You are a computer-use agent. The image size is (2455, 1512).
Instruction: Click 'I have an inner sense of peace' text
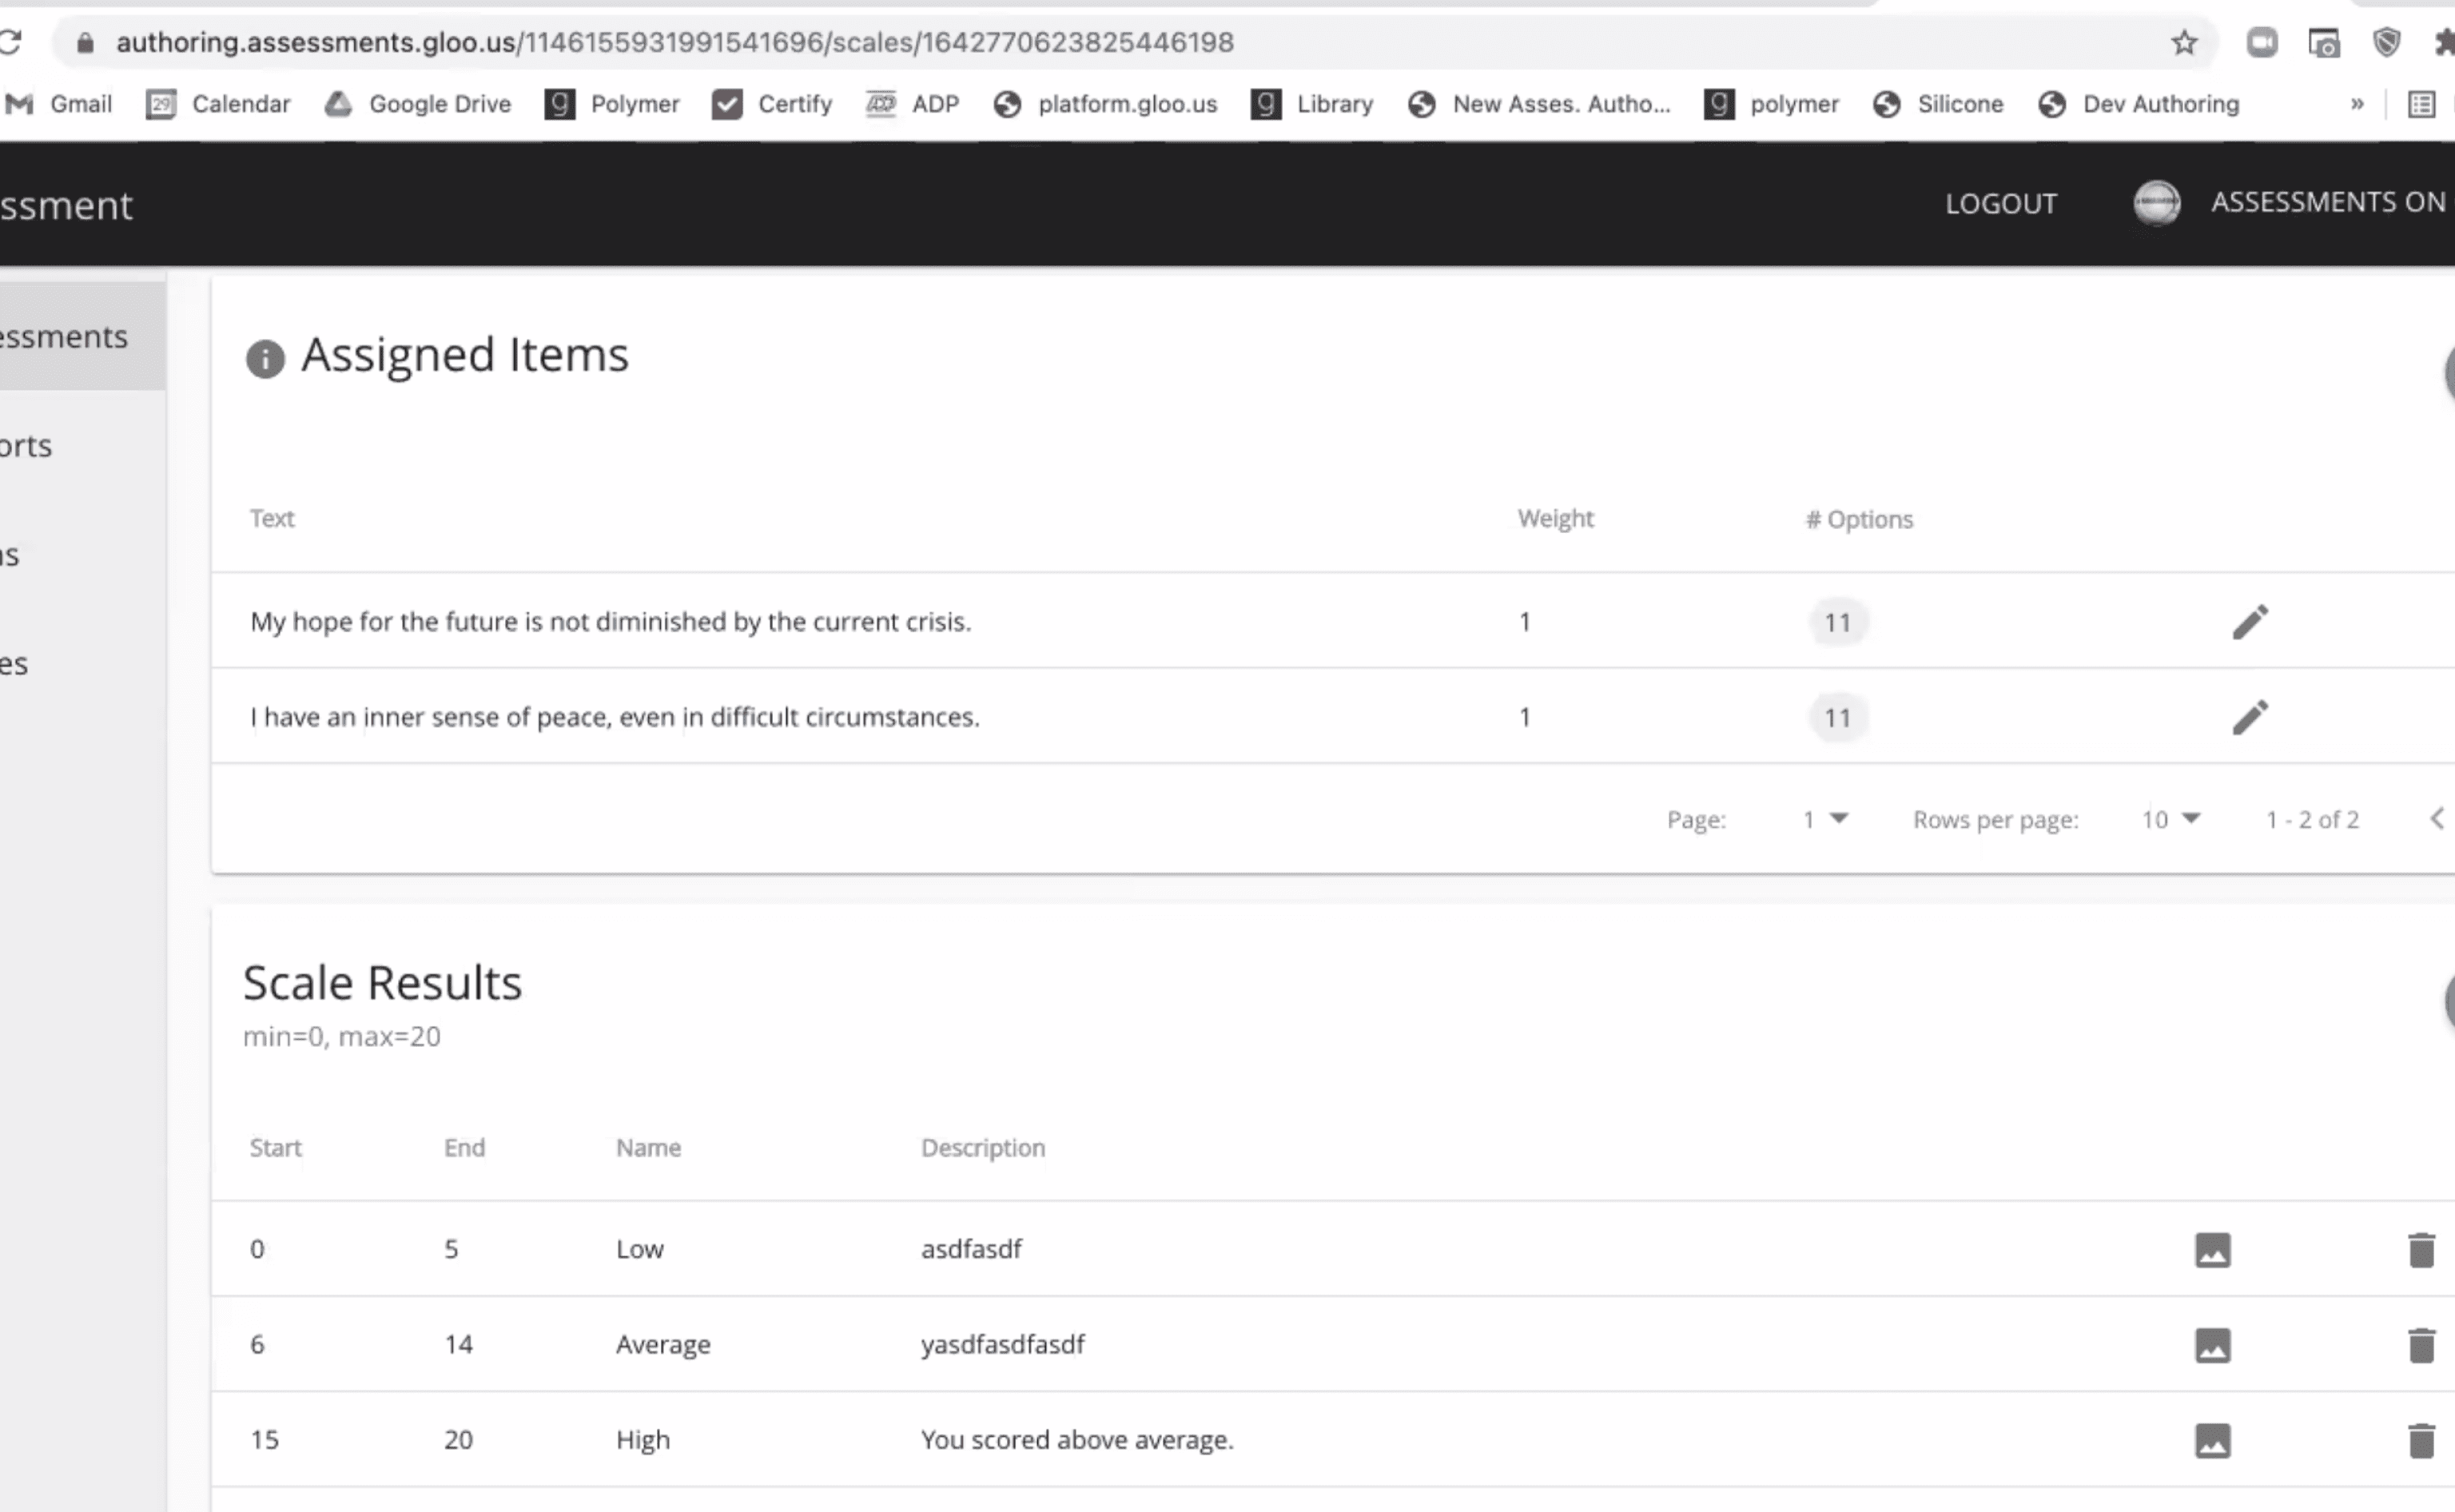pos(614,717)
